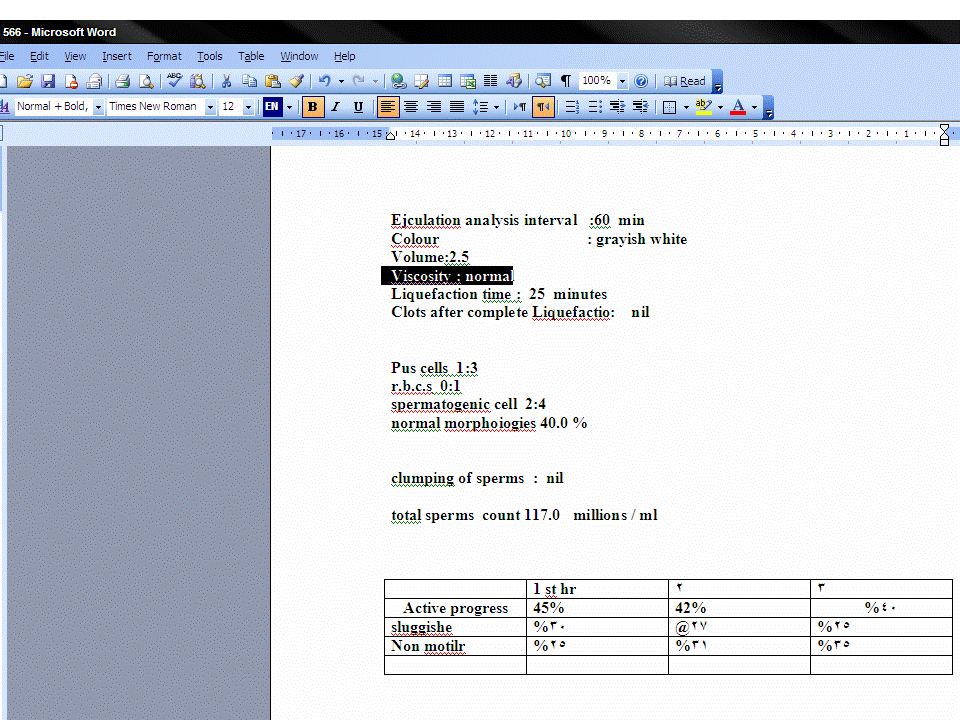
Task: Select the Format Painter brush
Action: (x=296, y=81)
